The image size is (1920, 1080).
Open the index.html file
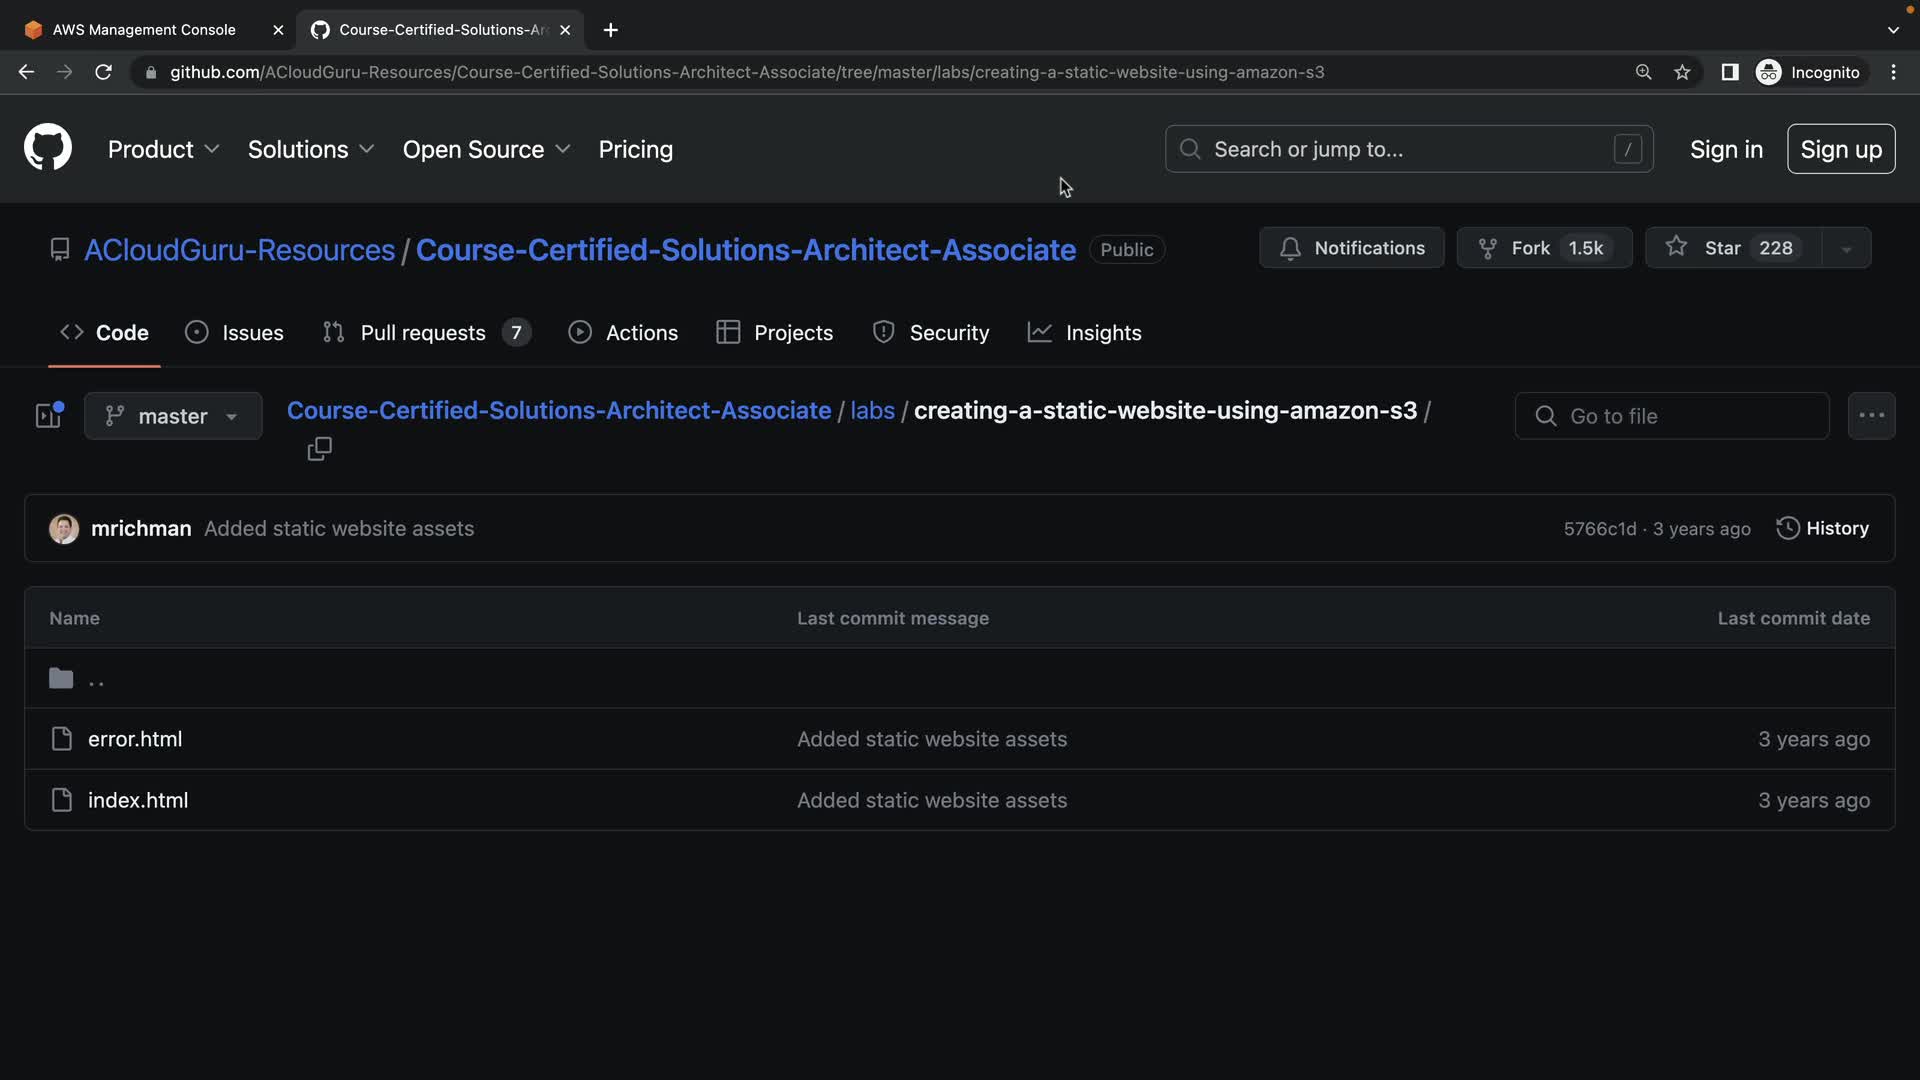click(138, 800)
